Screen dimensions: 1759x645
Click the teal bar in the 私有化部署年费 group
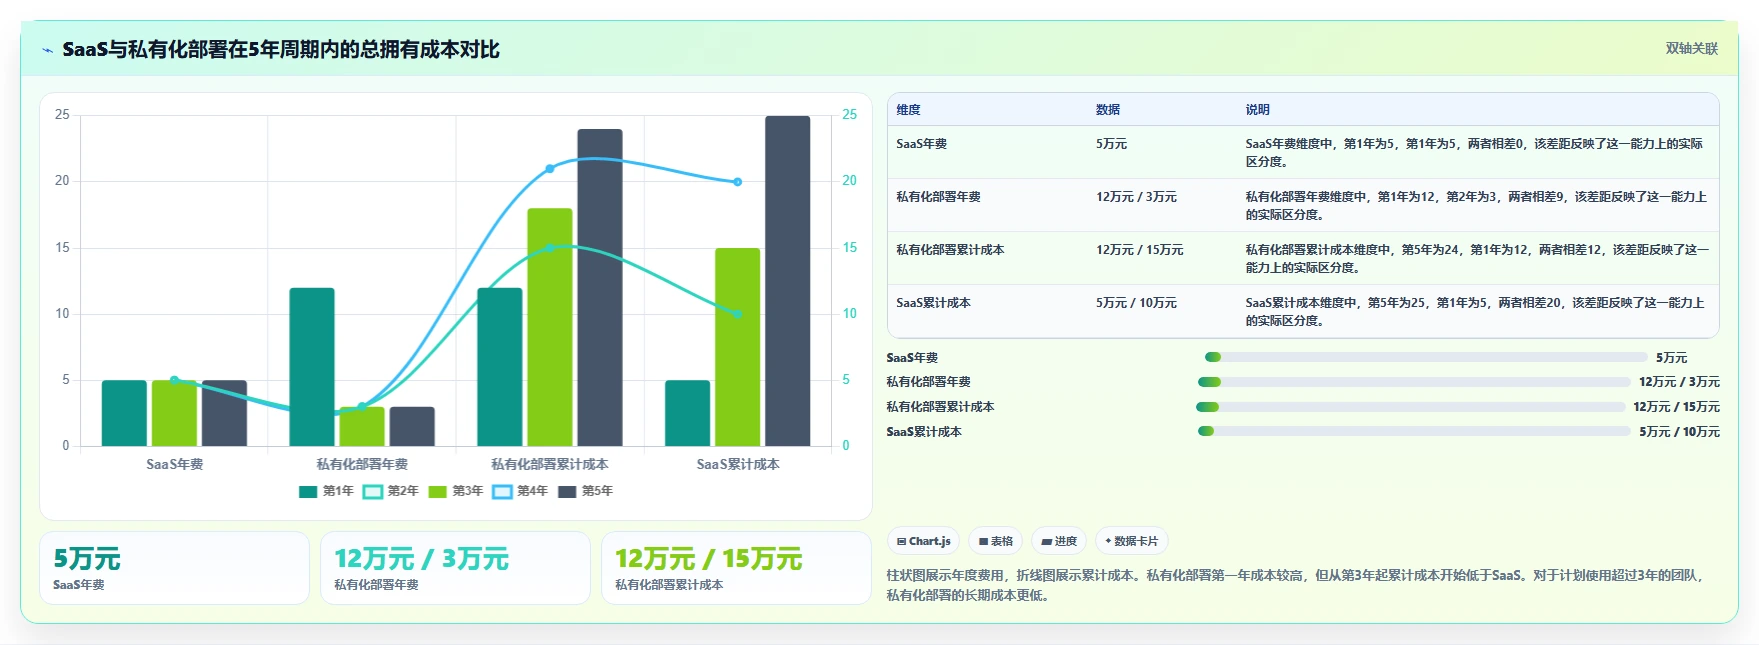pyautogui.click(x=312, y=367)
